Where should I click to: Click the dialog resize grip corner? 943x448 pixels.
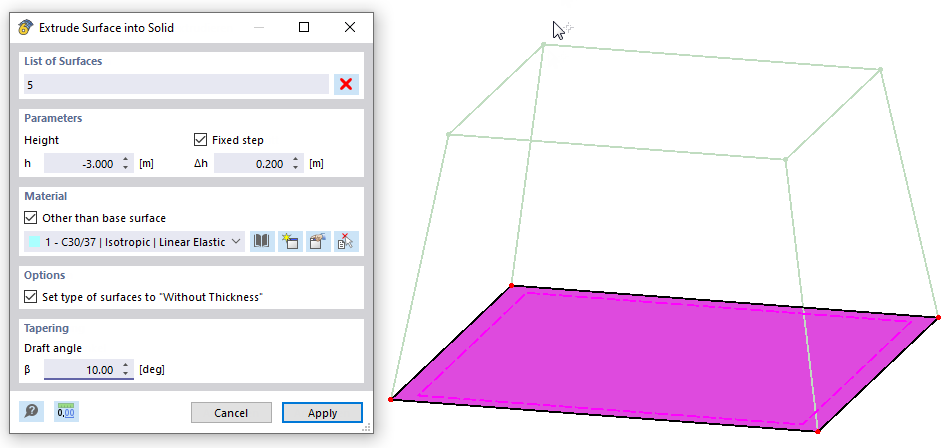pyautogui.click(x=366, y=428)
